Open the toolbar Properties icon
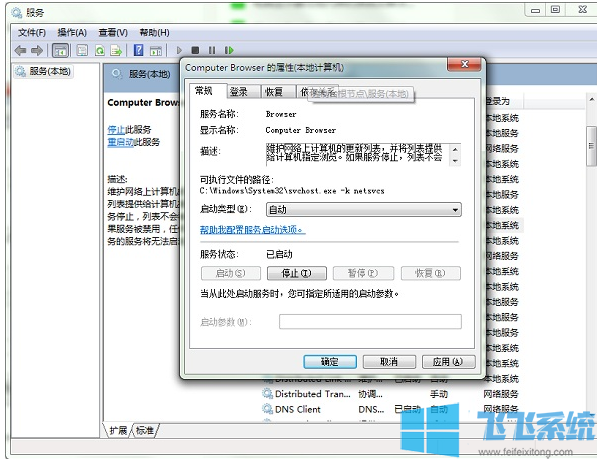This screenshot has height=459, width=597. (82, 50)
